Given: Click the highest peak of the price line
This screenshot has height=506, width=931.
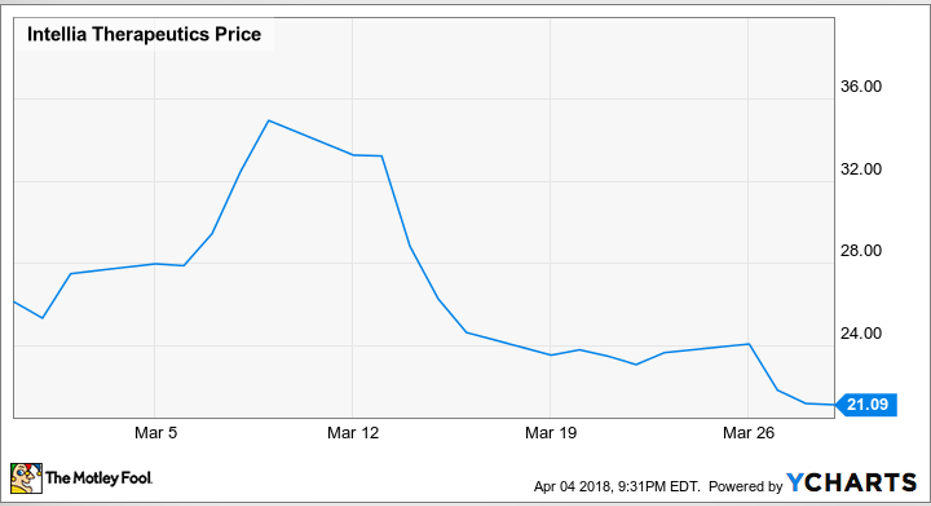Looking at the screenshot, I should pos(268,121).
